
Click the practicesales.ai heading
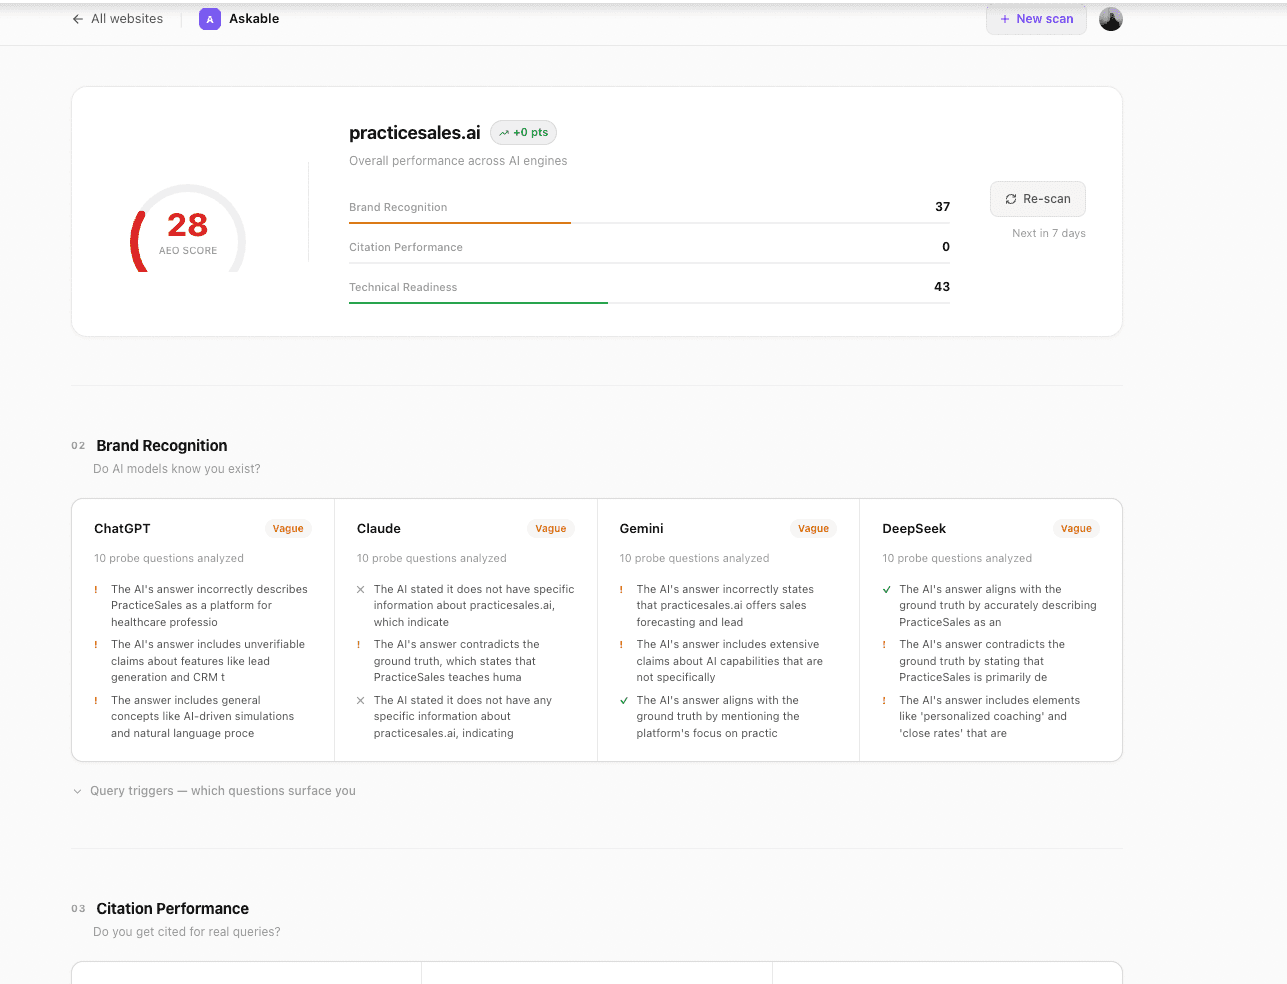tap(415, 133)
